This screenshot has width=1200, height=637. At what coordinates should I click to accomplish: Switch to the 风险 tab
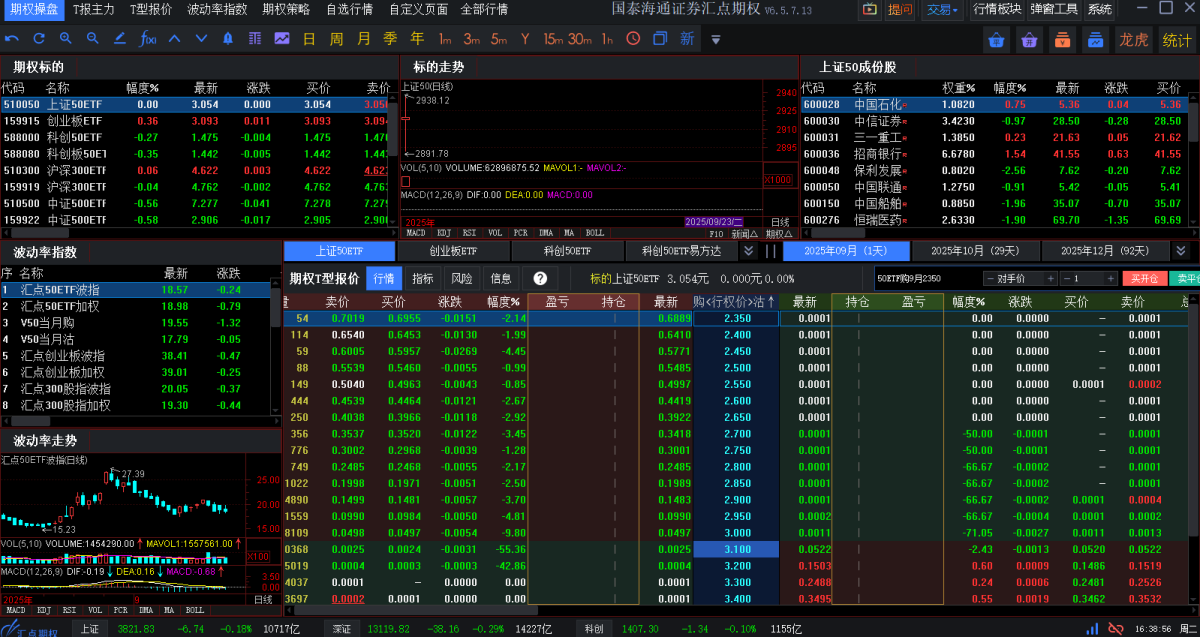462,279
